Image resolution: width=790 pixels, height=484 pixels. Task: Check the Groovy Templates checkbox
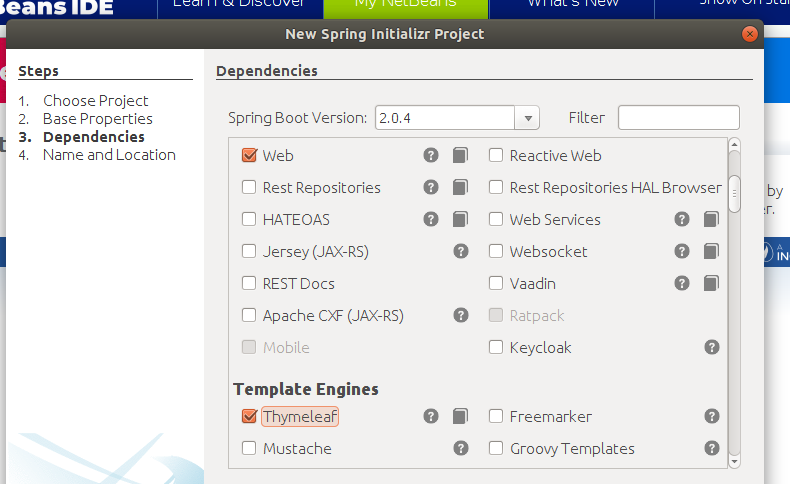click(496, 448)
